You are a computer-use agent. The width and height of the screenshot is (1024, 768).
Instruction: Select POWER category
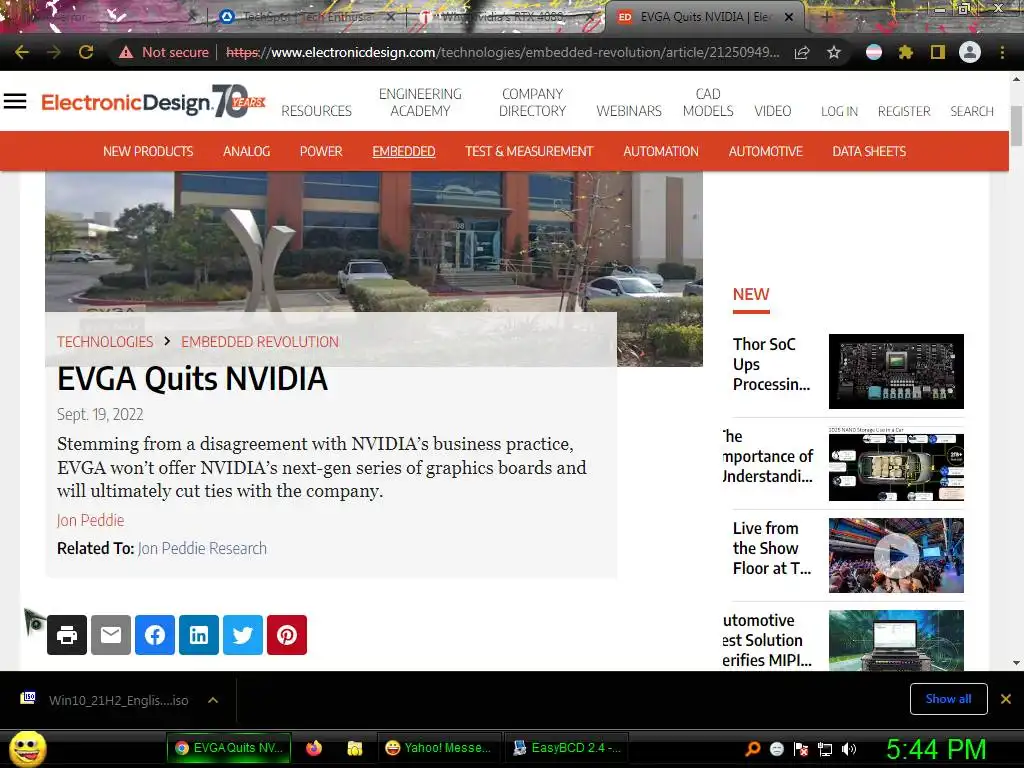click(321, 152)
